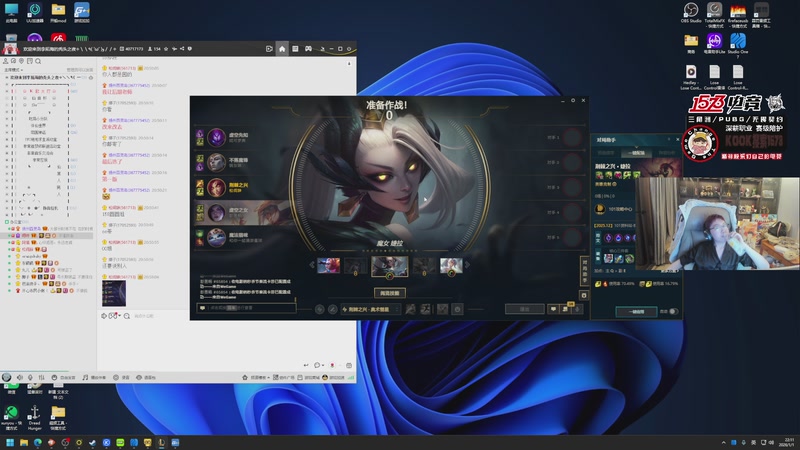Click Windows Start button

tap(10, 442)
